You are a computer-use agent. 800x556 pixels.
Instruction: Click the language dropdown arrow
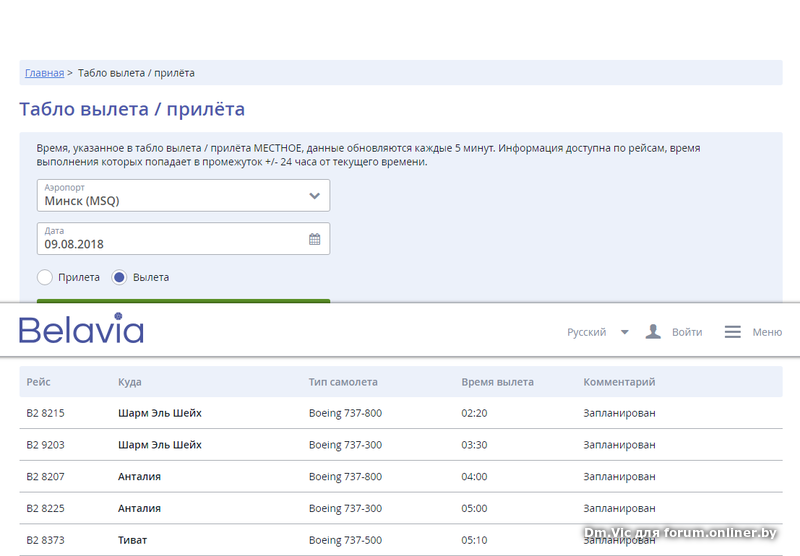coord(624,332)
